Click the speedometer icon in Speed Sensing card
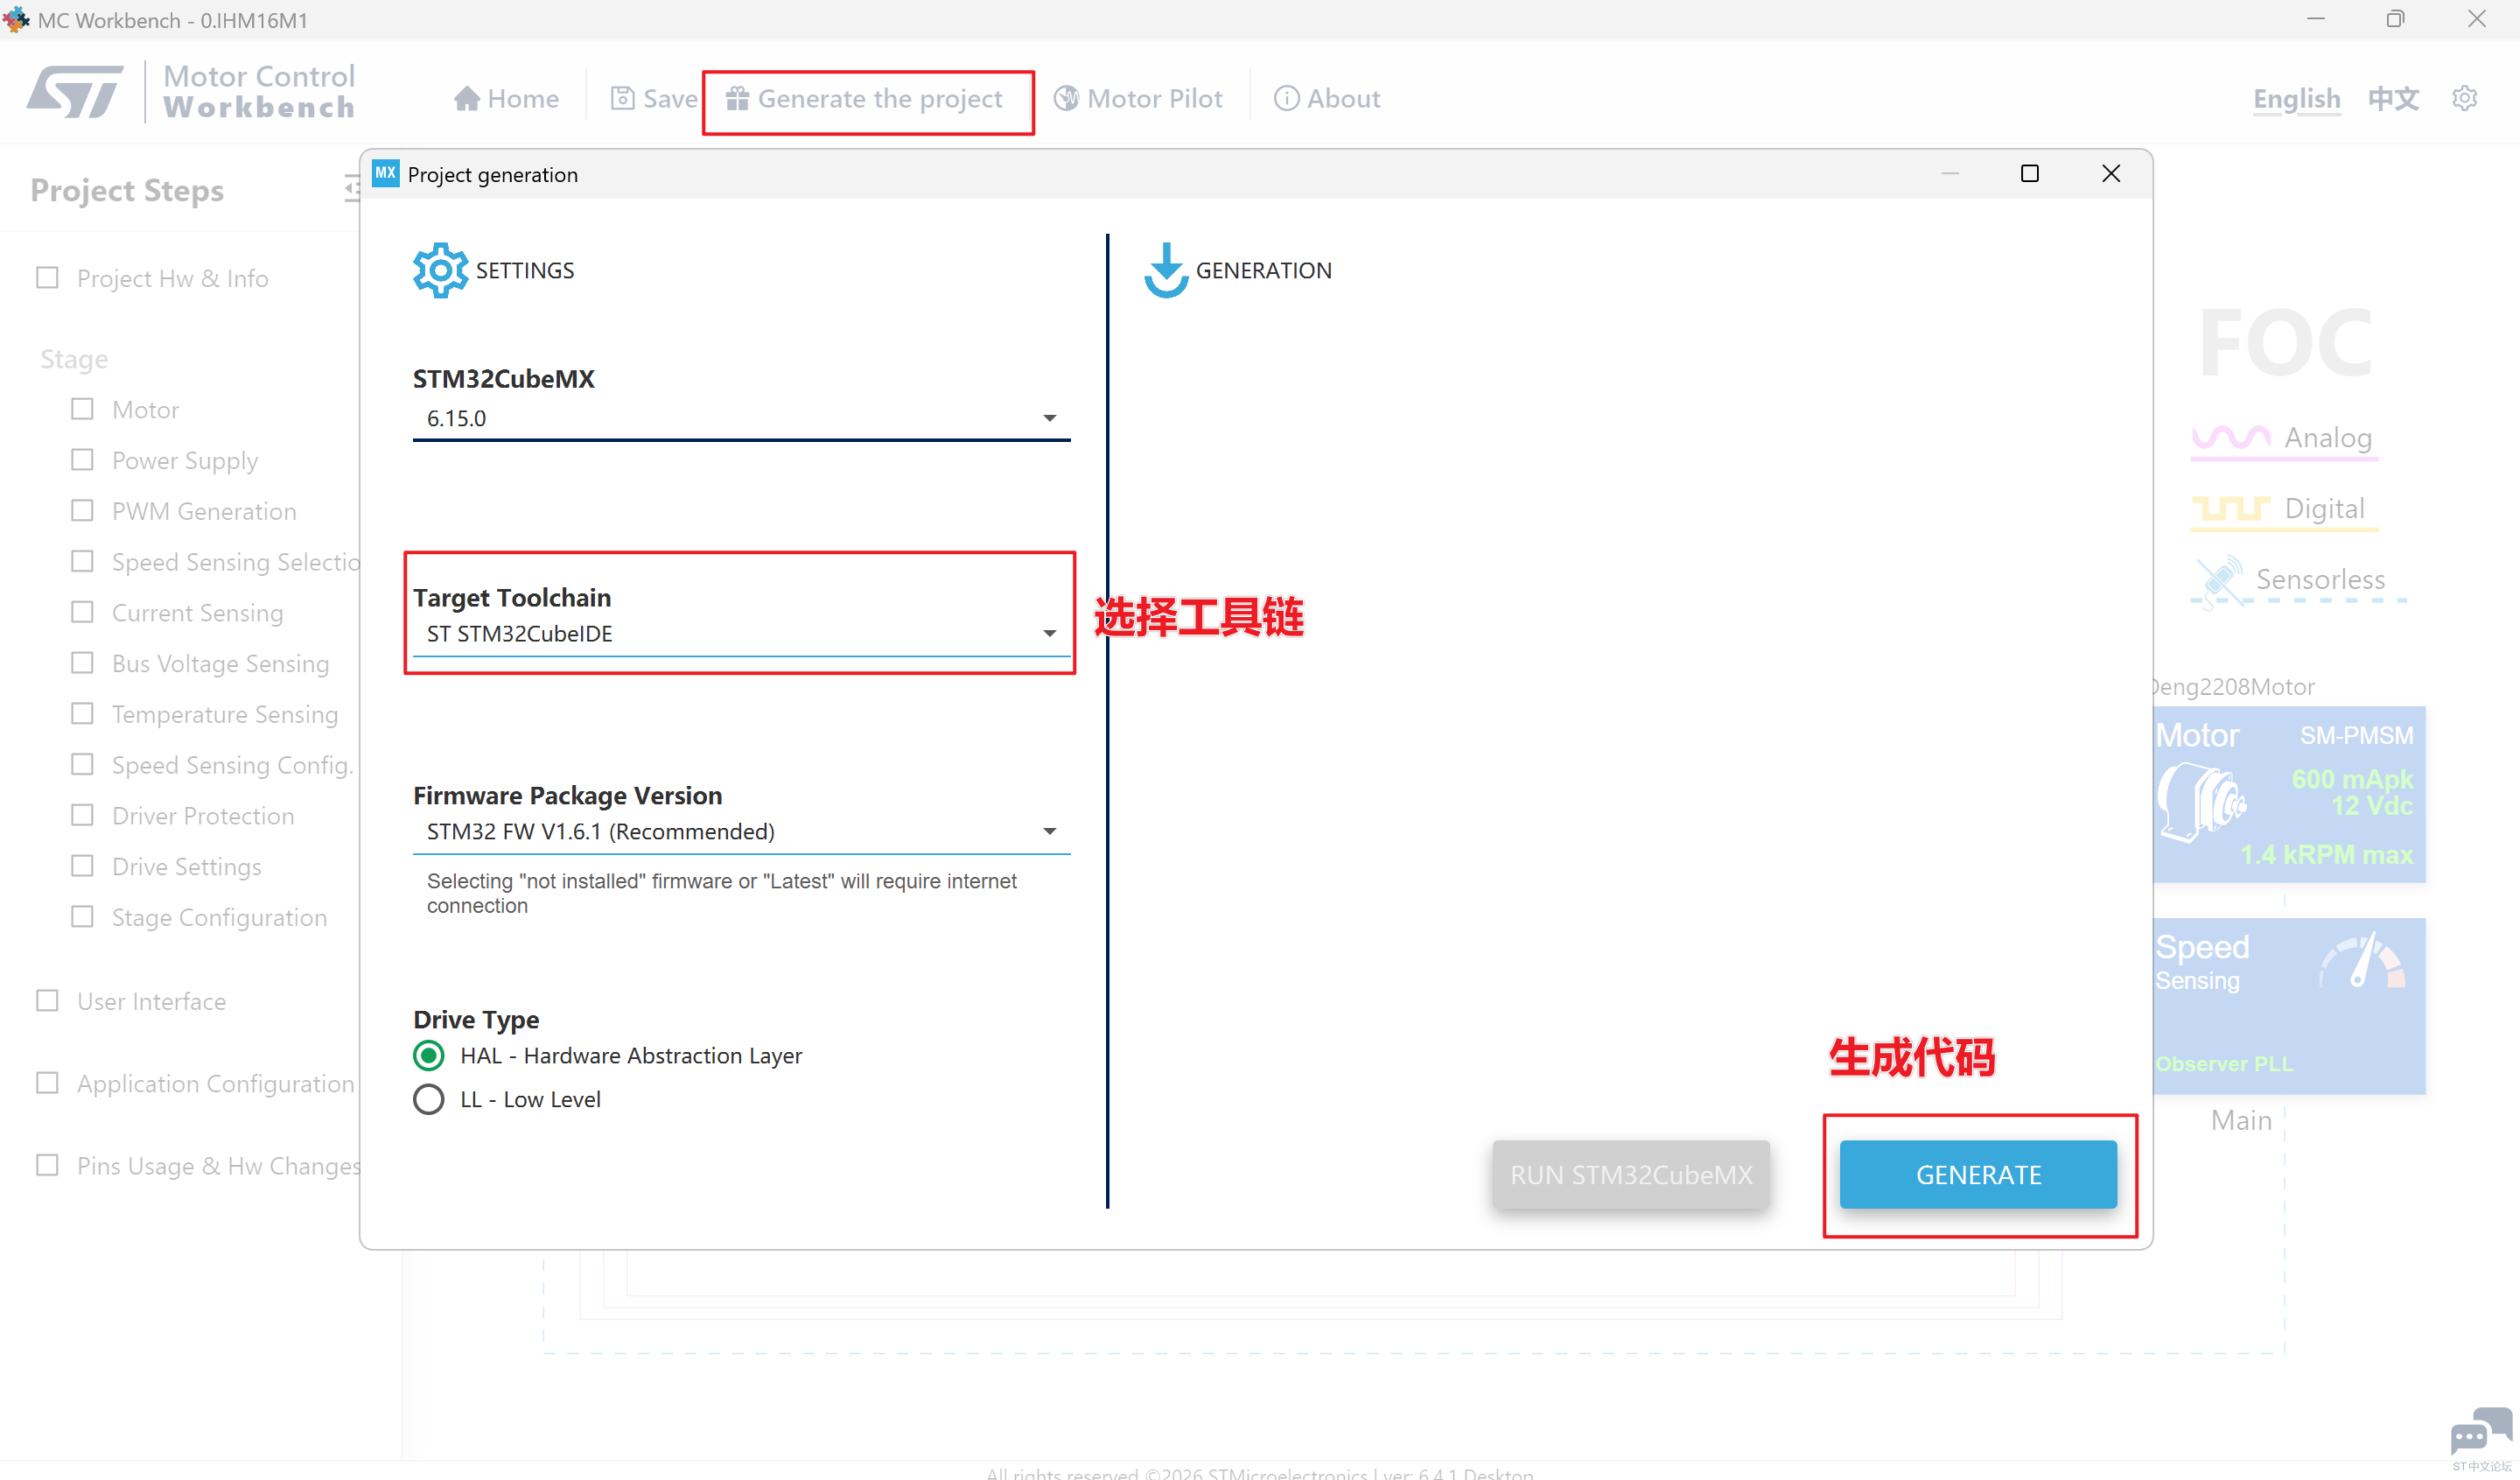The image size is (2520, 1480). 2362,961
